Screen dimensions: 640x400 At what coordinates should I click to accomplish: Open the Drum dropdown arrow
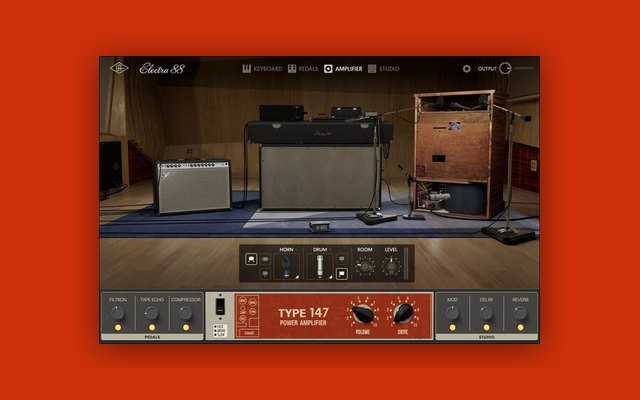click(330, 249)
